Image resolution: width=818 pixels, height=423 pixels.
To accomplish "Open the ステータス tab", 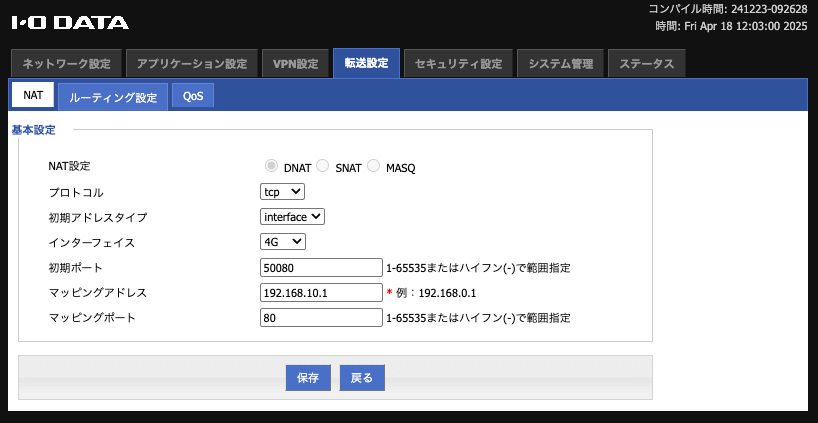I will 646,64.
